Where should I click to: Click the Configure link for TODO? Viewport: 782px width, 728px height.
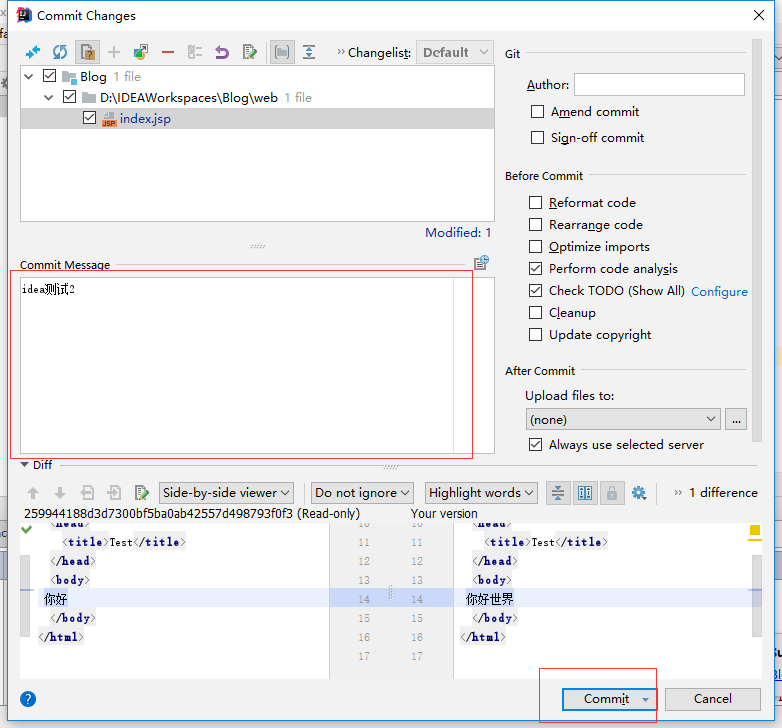coord(719,292)
